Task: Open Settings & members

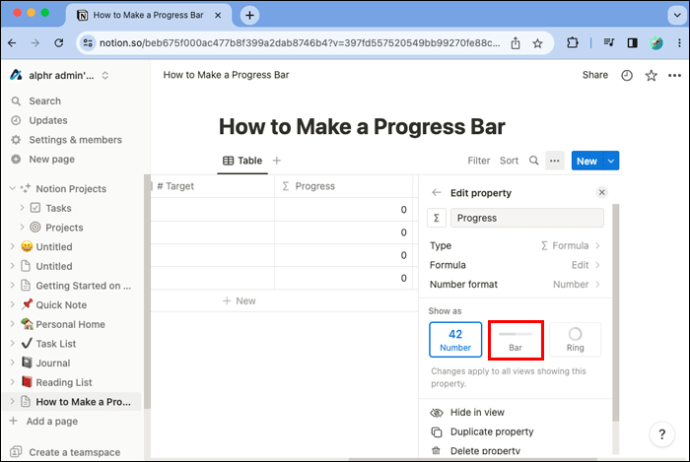Action: [73, 139]
